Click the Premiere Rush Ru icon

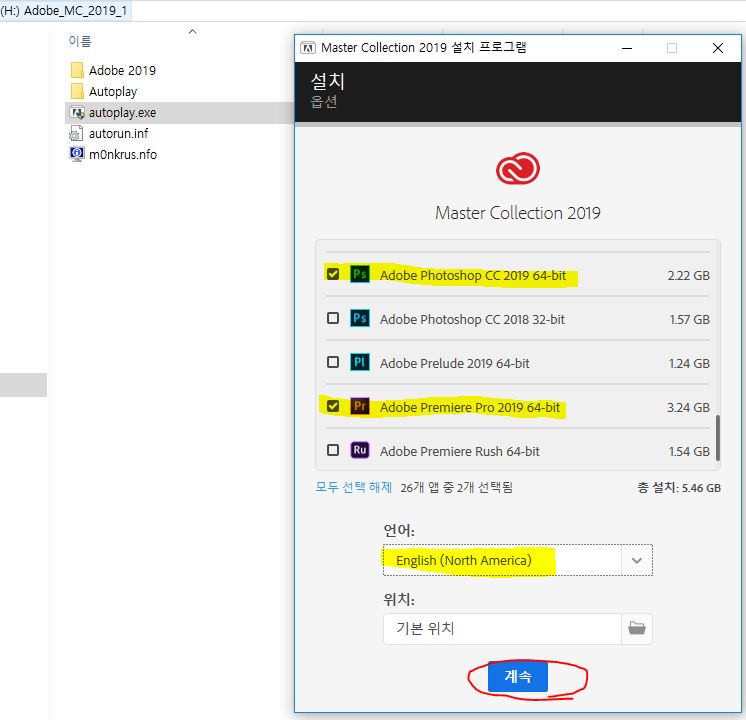[x=360, y=450]
